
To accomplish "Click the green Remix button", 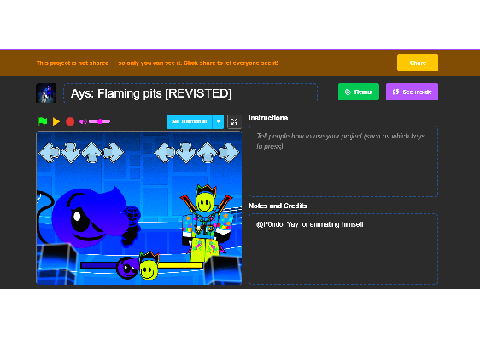I will click(x=358, y=92).
